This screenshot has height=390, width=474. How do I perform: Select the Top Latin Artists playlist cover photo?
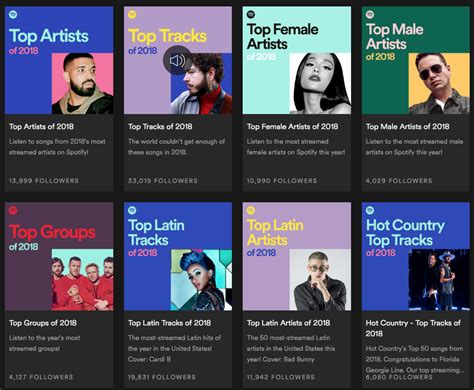pos(320,280)
